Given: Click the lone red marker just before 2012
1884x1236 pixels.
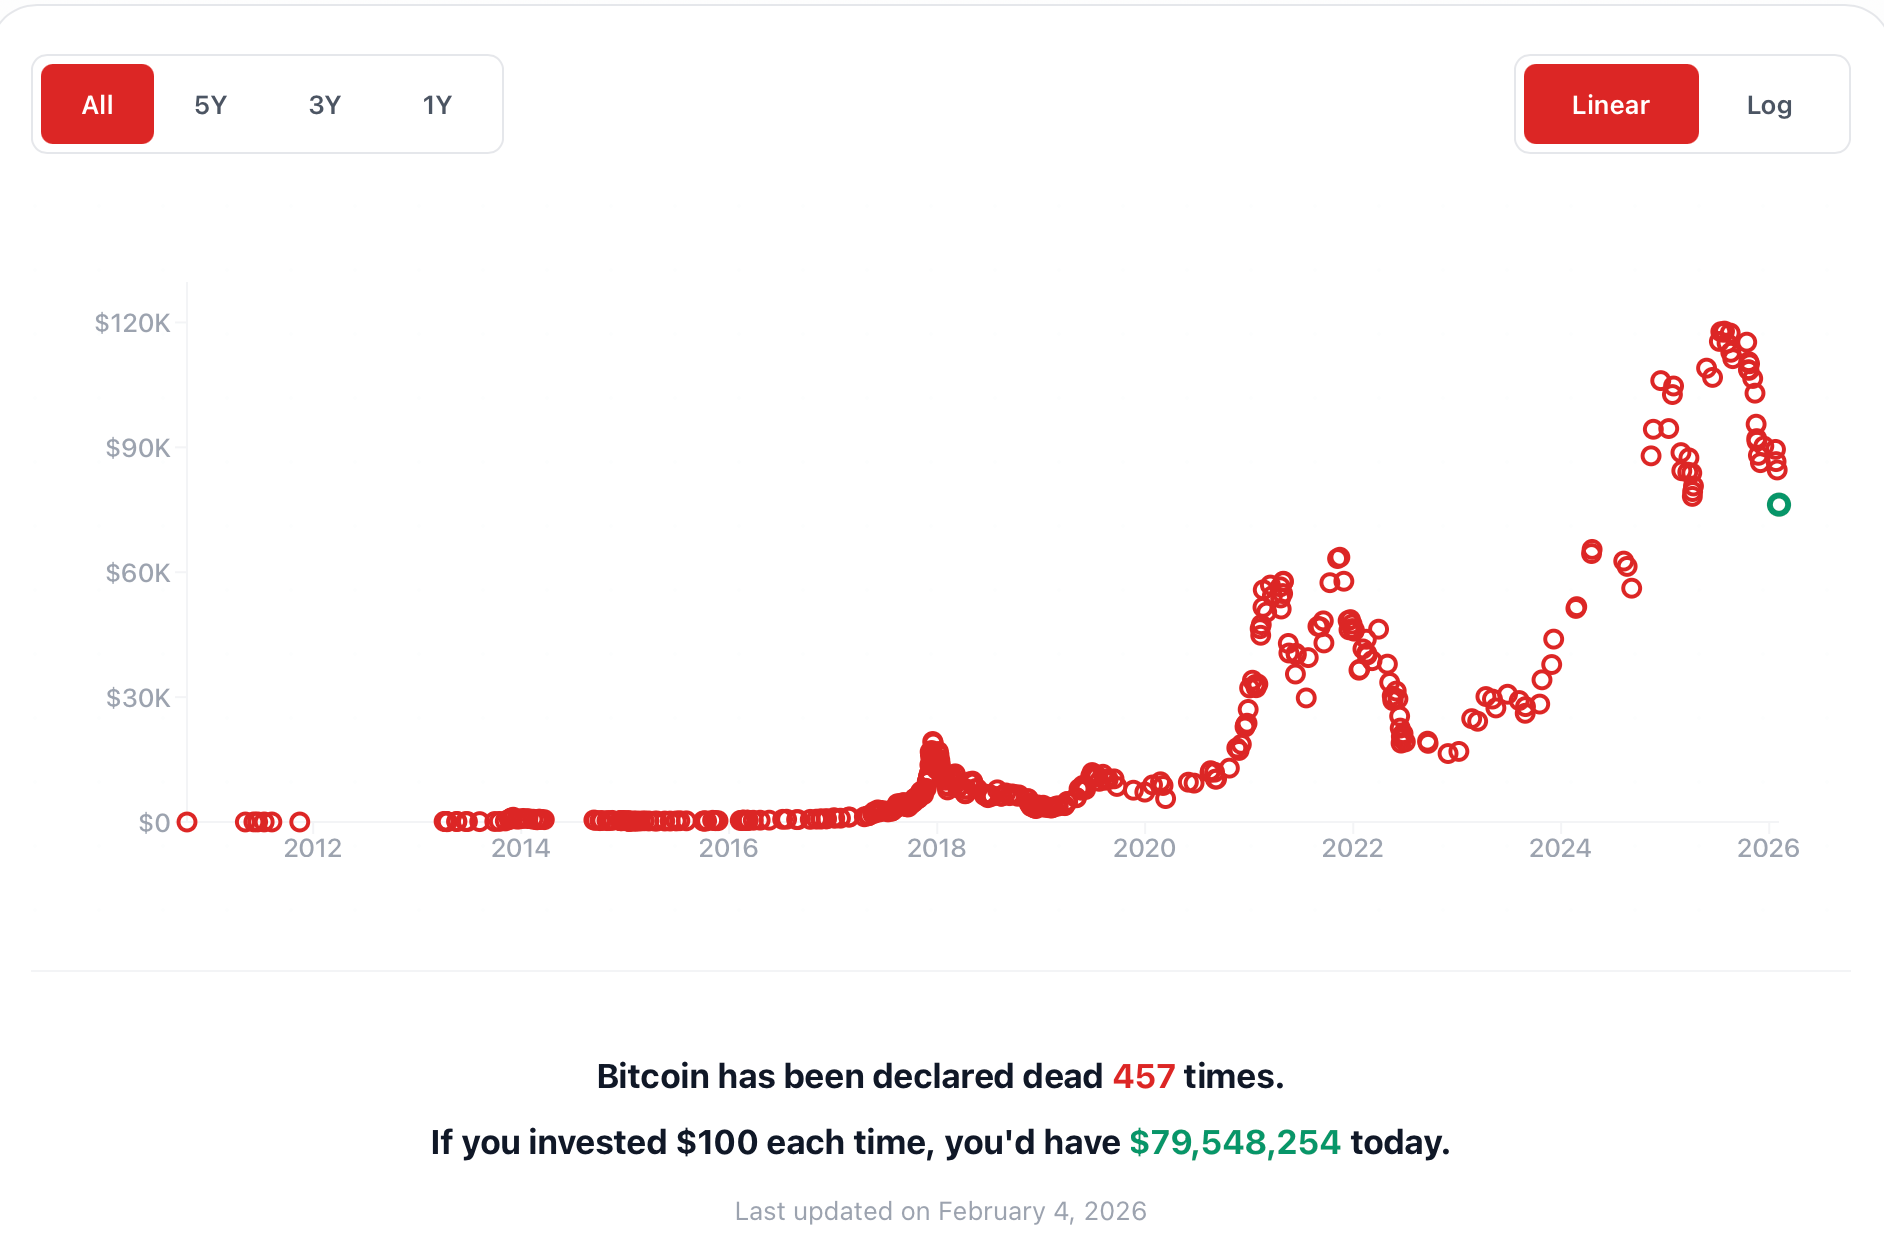Looking at the screenshot, I should point(299,822).
